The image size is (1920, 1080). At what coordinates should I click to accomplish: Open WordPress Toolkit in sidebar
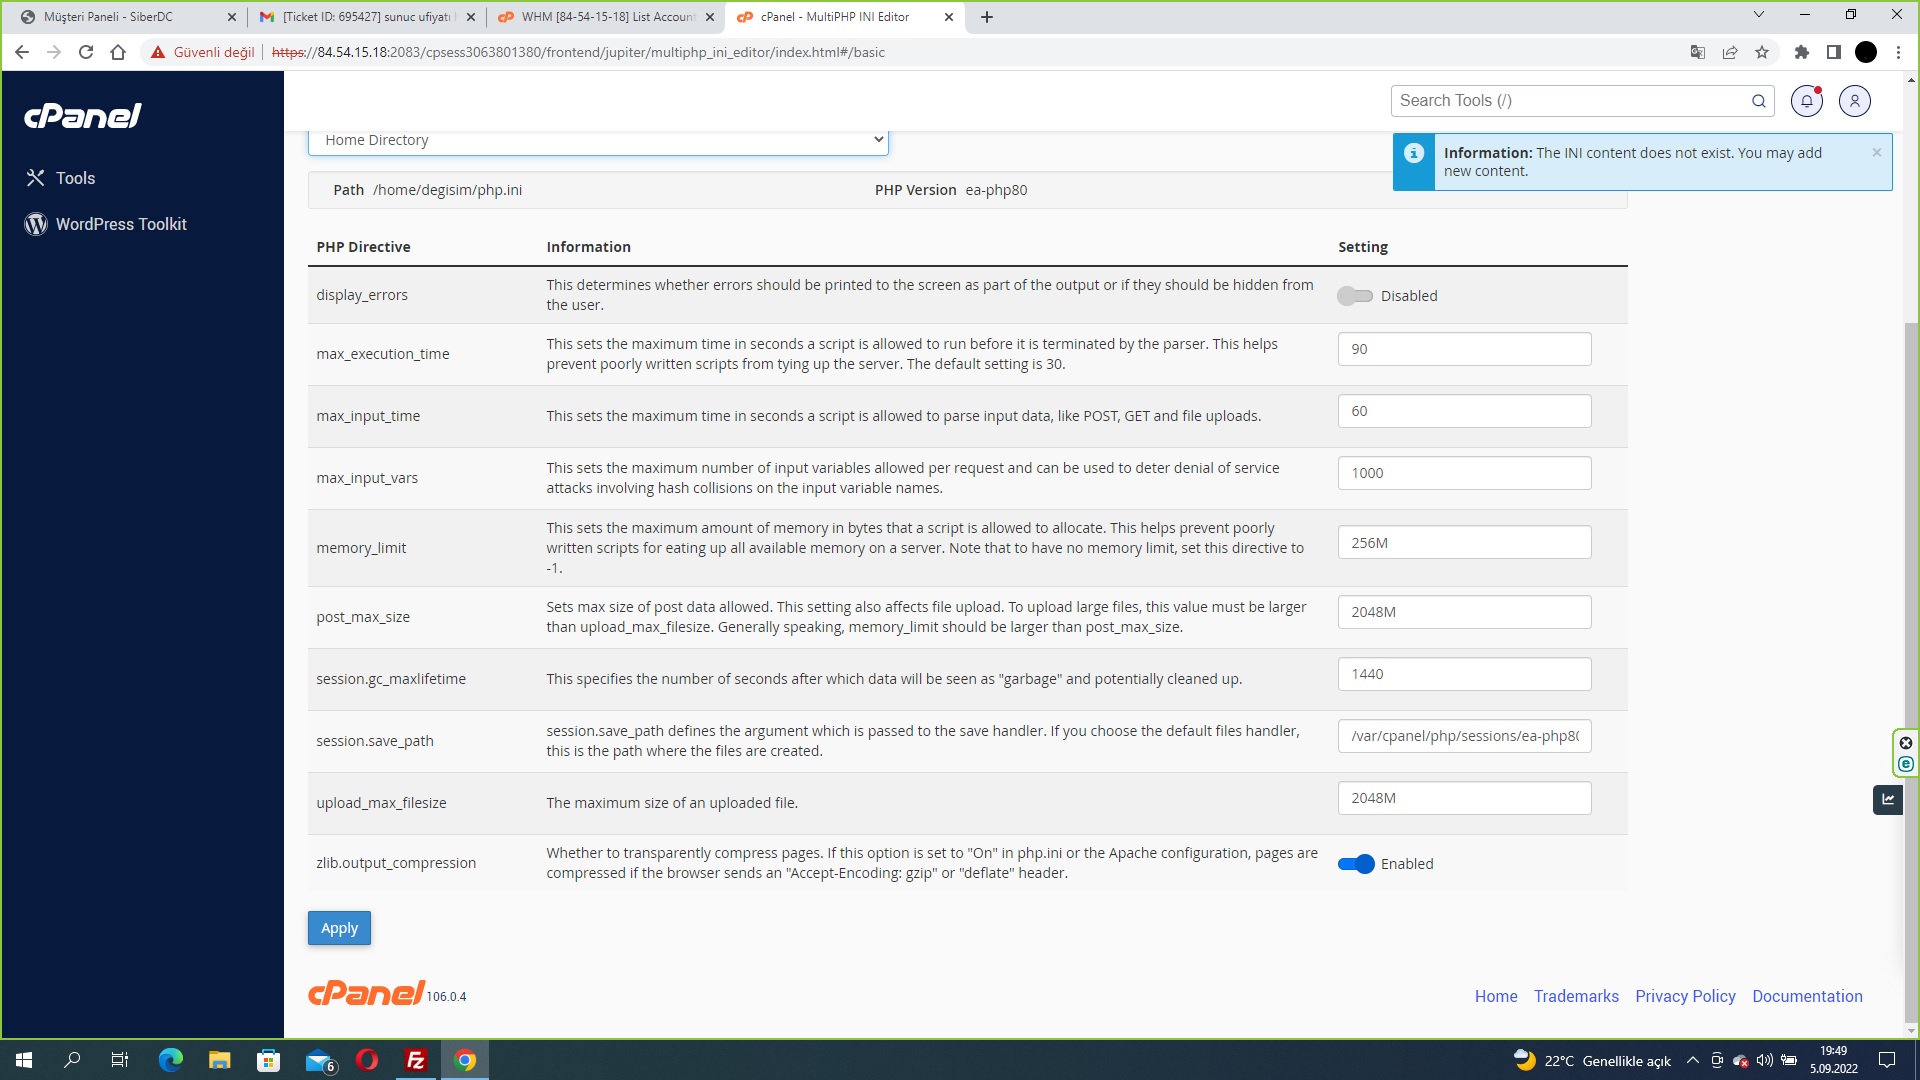[x=120, y=224]
